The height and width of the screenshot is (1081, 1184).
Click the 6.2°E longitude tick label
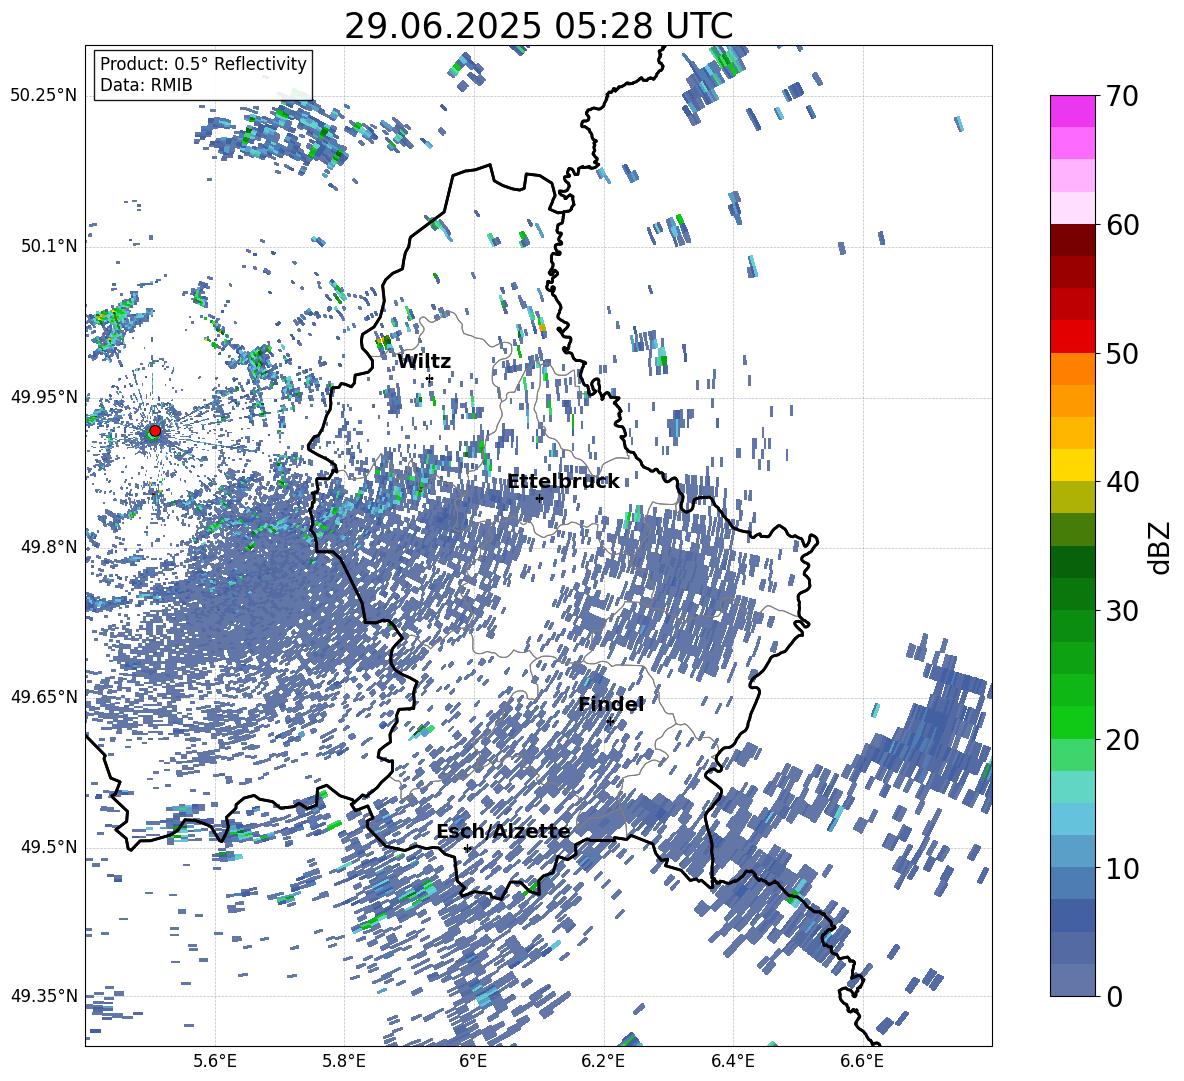603,1062
